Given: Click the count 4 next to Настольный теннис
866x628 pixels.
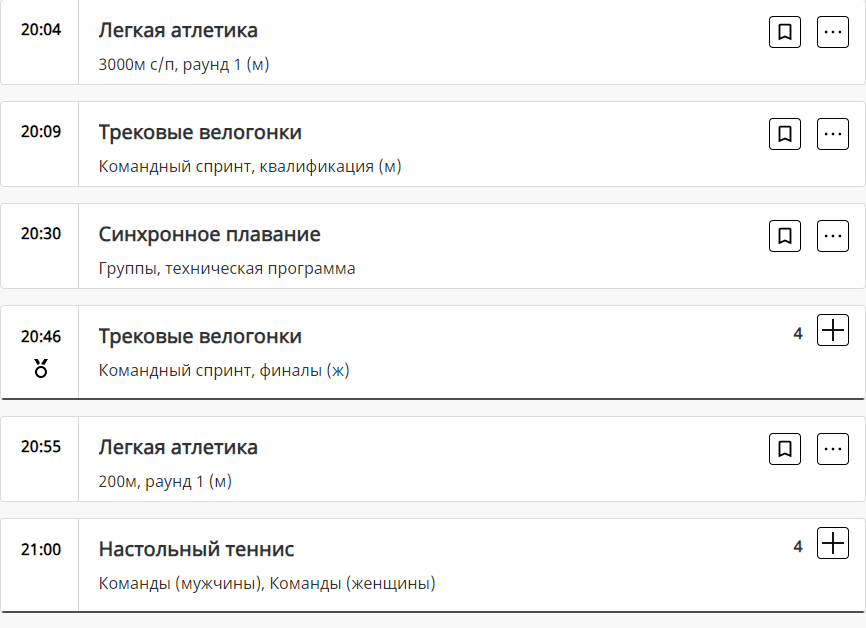Looking at the screenshot, I should (798, 546).
